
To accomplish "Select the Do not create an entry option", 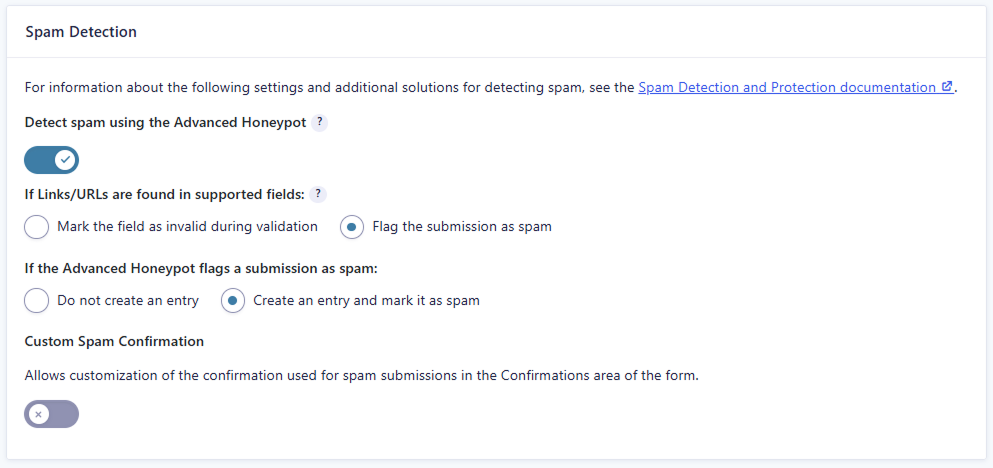I will tap(37, 301).
